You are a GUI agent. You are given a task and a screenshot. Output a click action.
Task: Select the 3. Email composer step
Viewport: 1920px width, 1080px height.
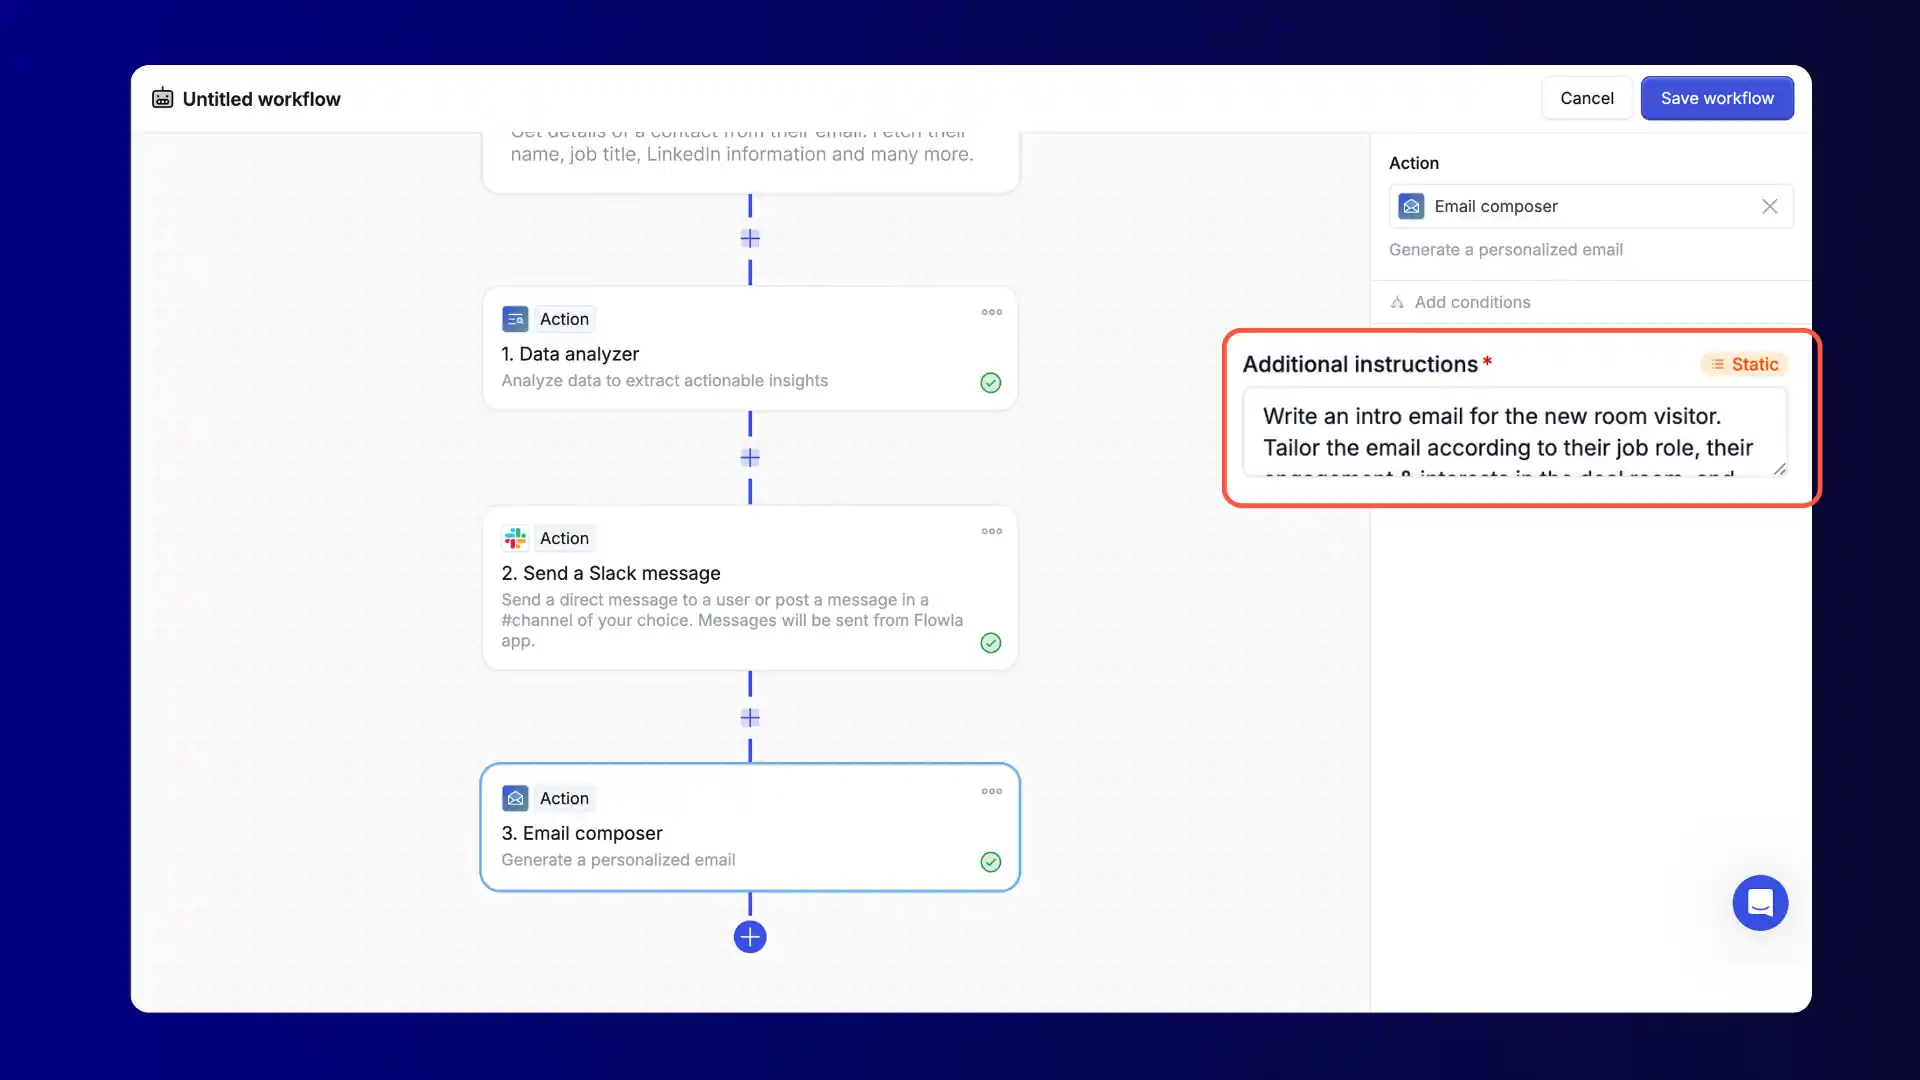(750, 827)
